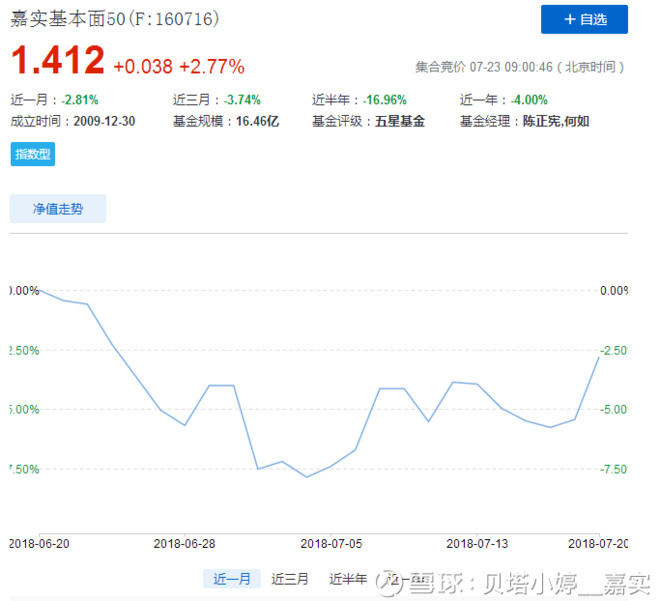Click the fund manager names 陈正宪,何如
The height and width of the screenshot is (601, 660).
tap(556, 121)
